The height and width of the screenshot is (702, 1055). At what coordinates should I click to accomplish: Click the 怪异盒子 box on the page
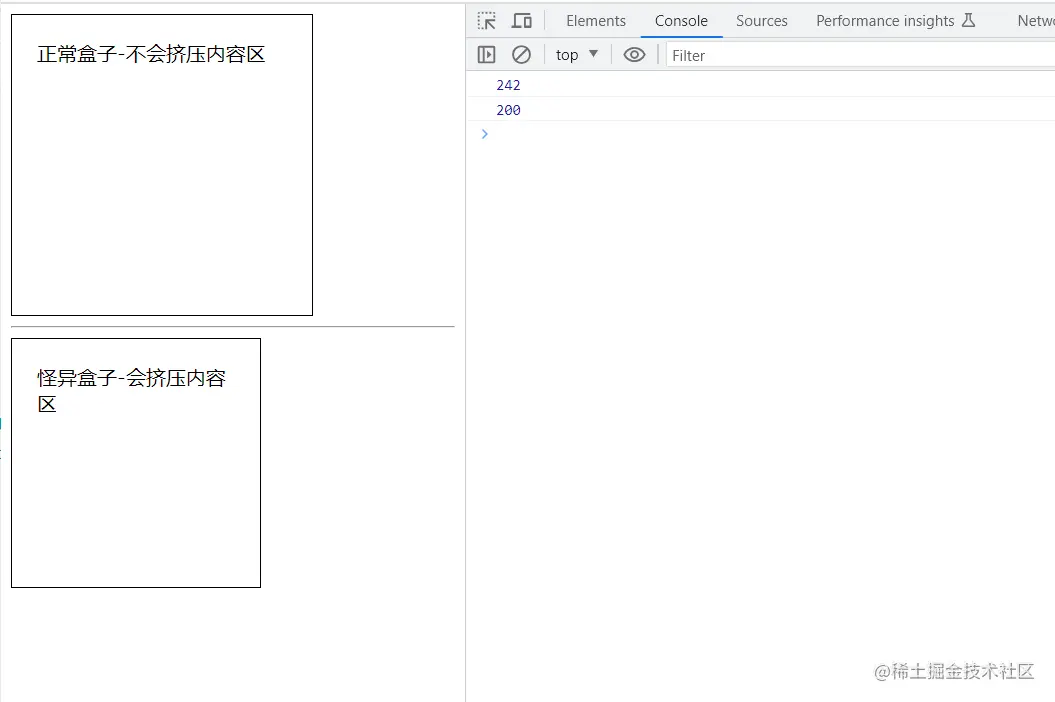[135, 462]
